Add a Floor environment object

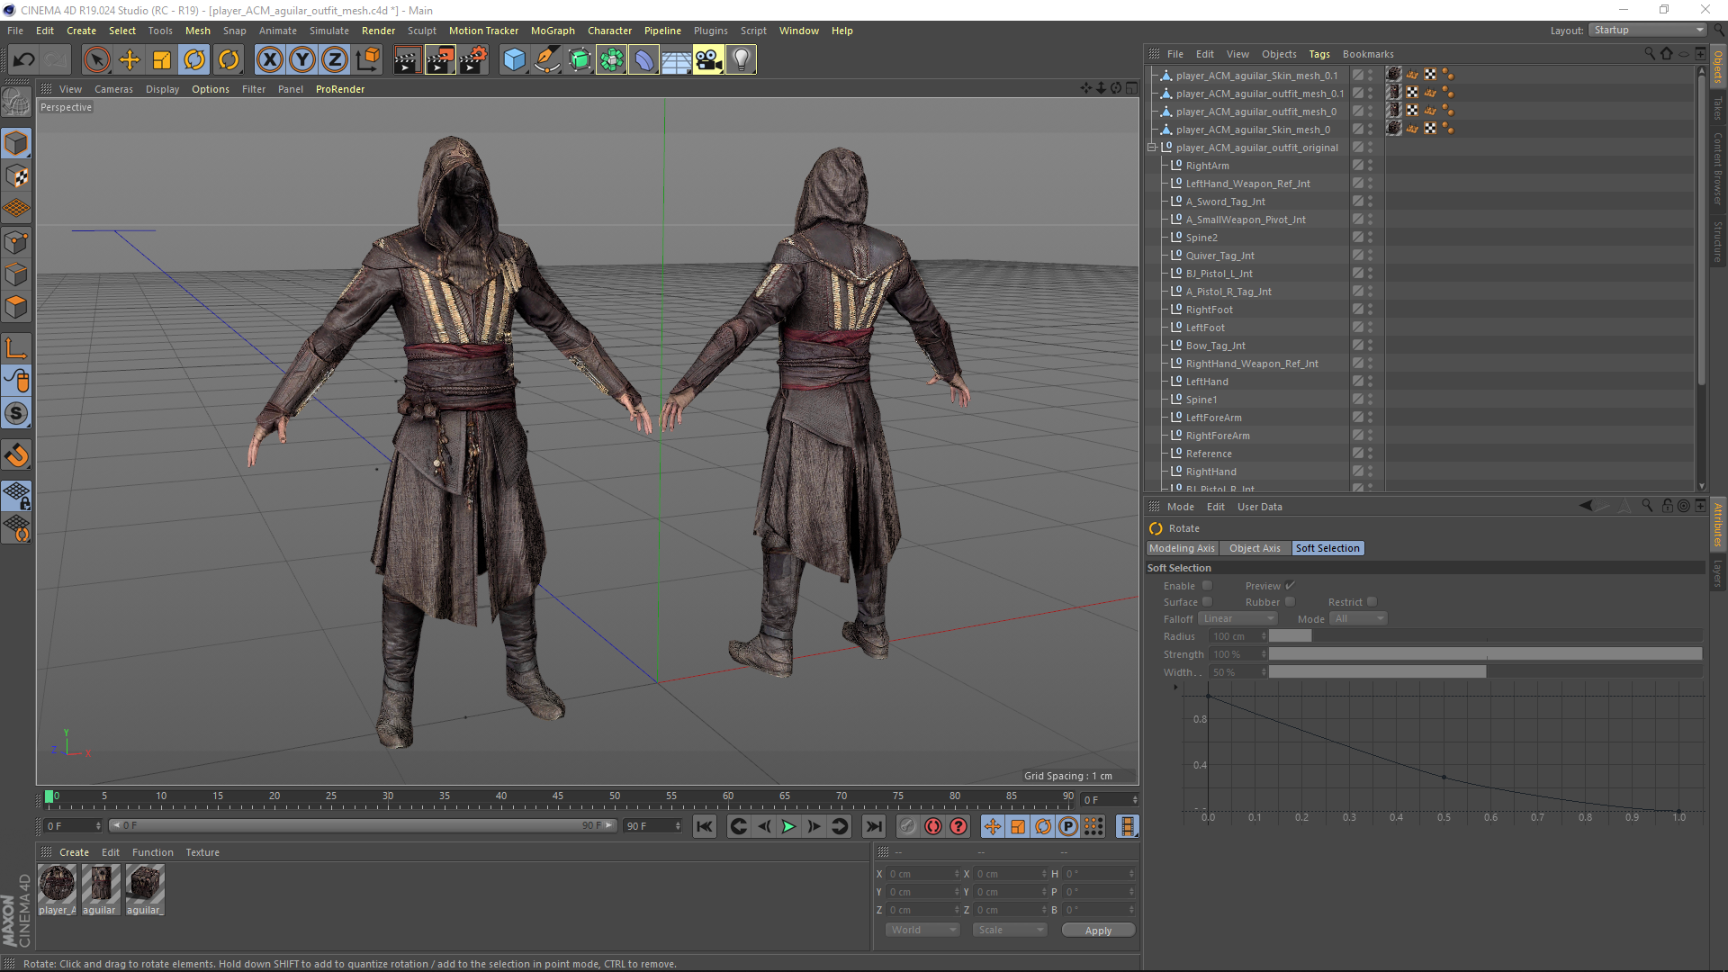point(676,60)
